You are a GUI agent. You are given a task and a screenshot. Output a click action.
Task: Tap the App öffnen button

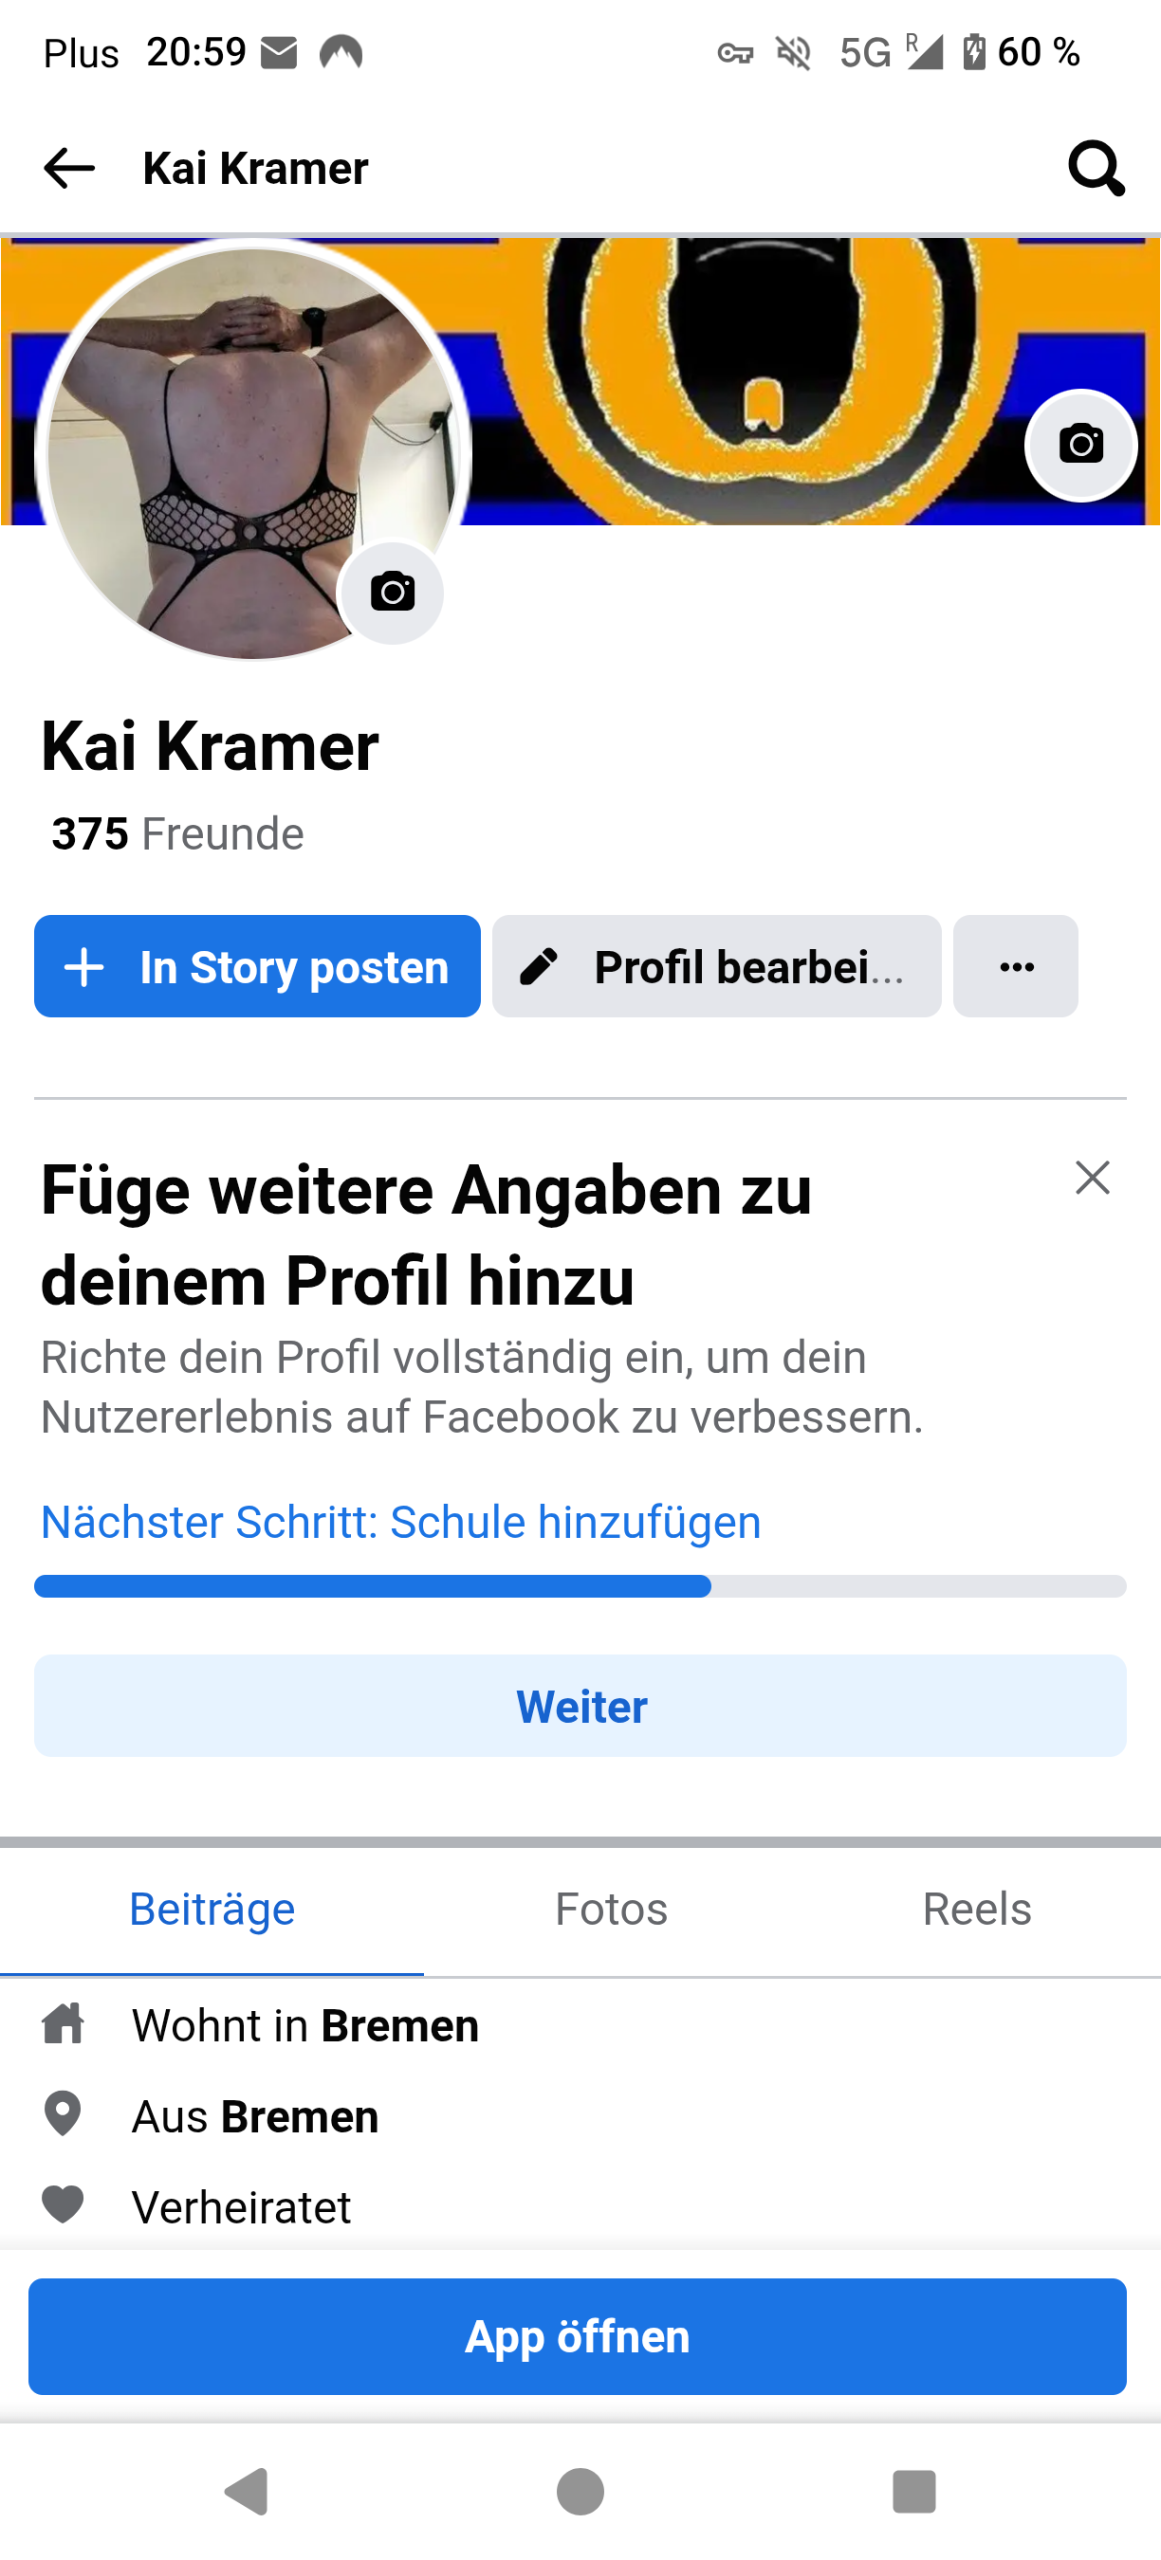pos(577,2335)
